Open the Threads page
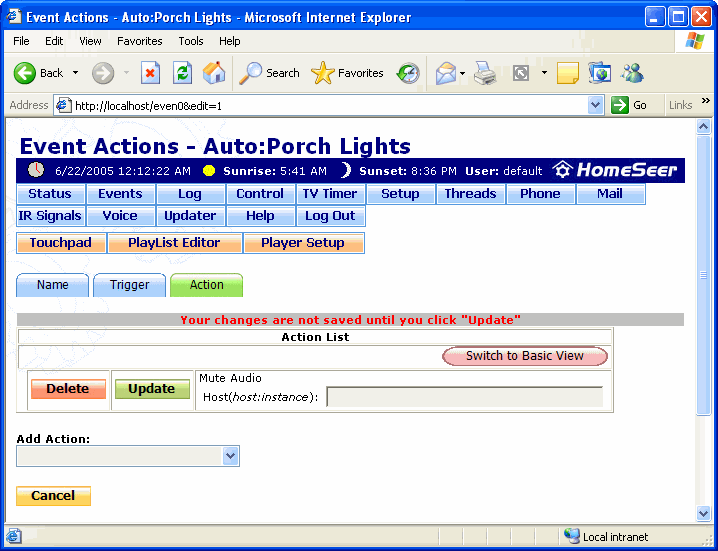This screenshot has width=718, height=551. pyautogui.click(x=470, y=194)
